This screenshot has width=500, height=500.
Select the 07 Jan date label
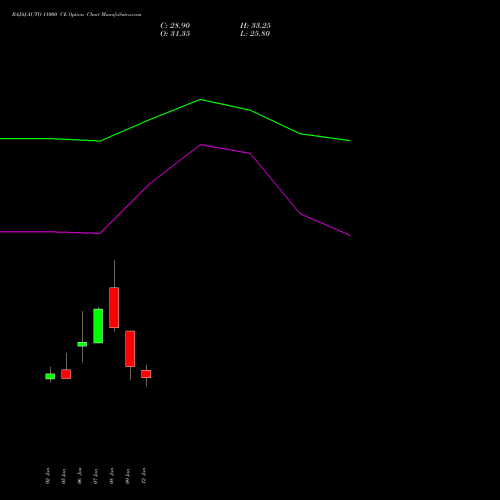pyautogui.click(x=96, y=476)
